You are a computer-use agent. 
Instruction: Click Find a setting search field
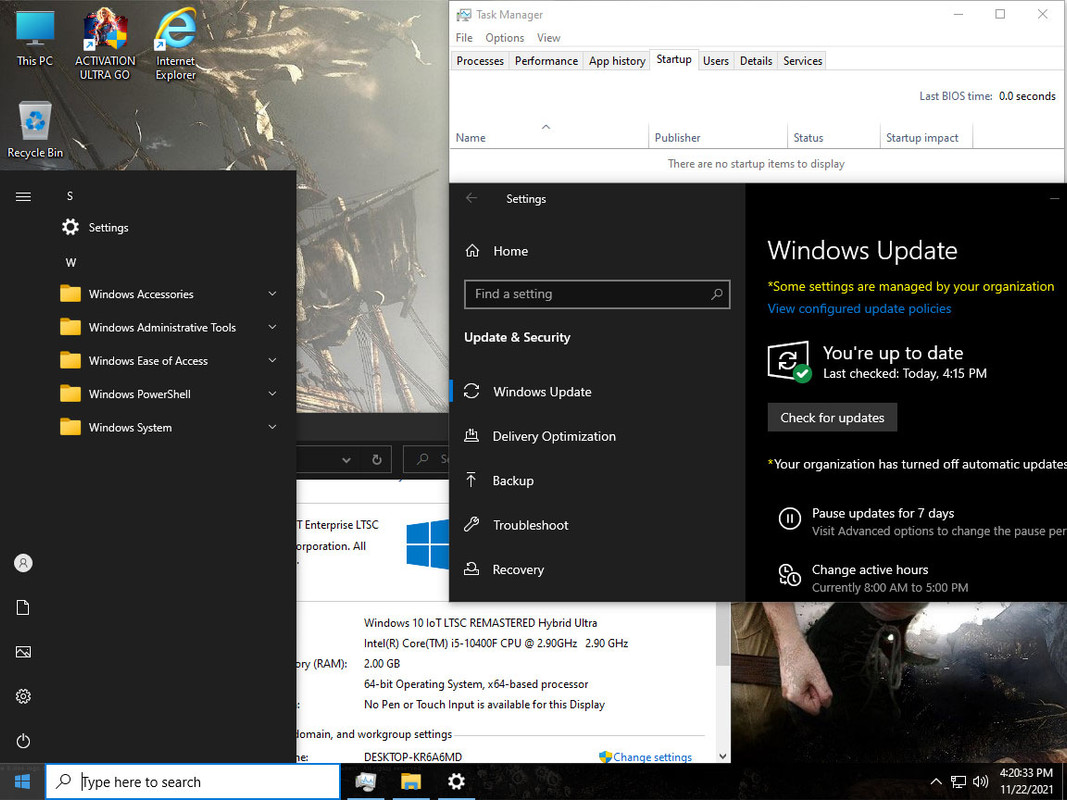click(x=597, y=294)
